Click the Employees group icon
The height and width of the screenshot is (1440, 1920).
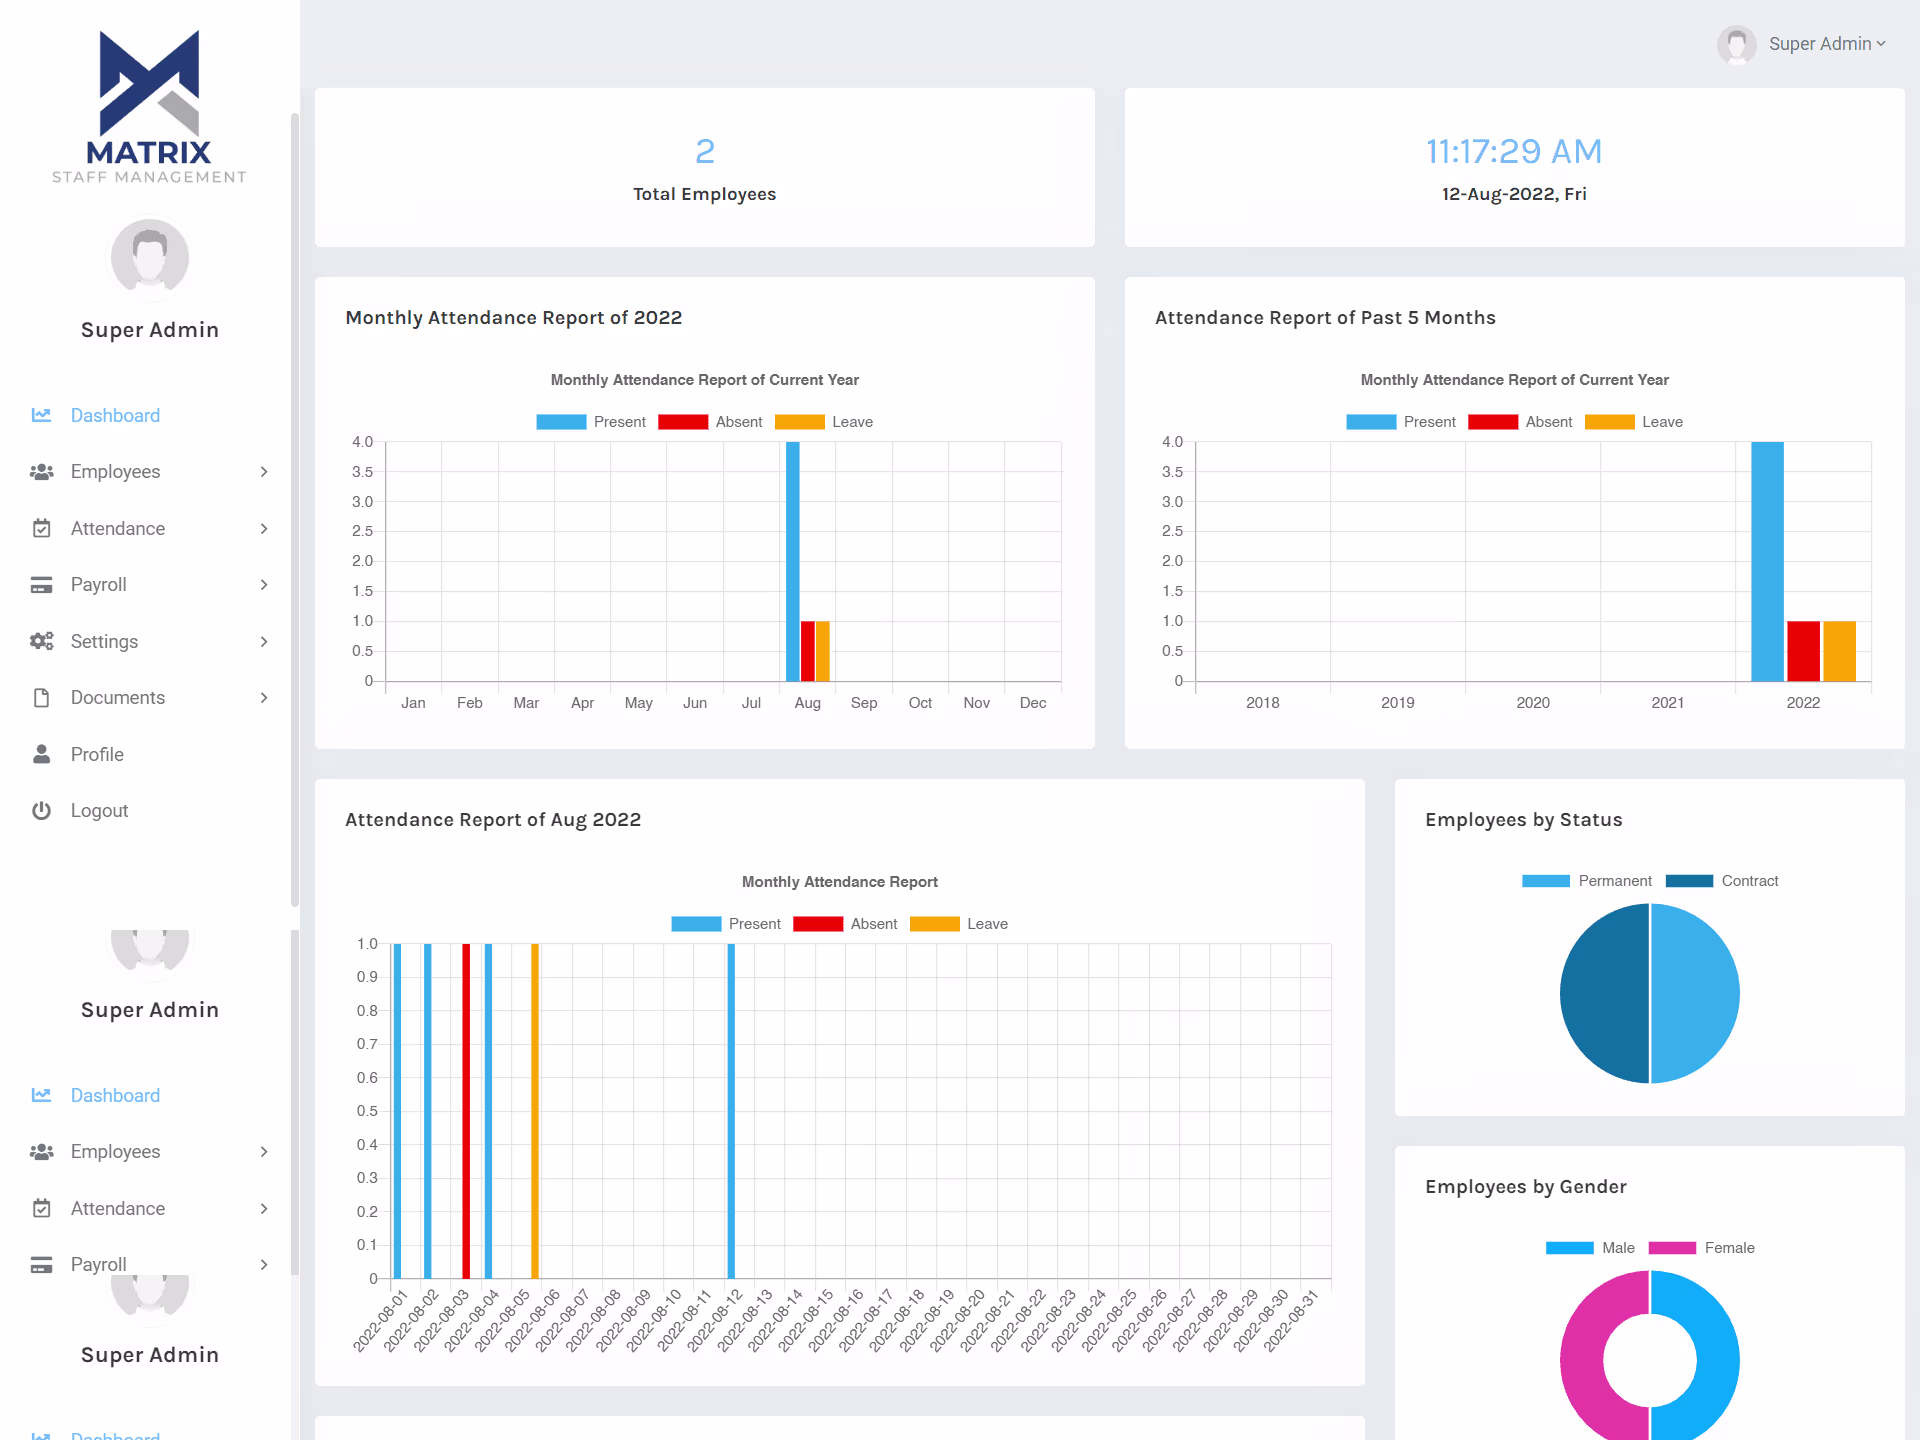coord(41,472)
